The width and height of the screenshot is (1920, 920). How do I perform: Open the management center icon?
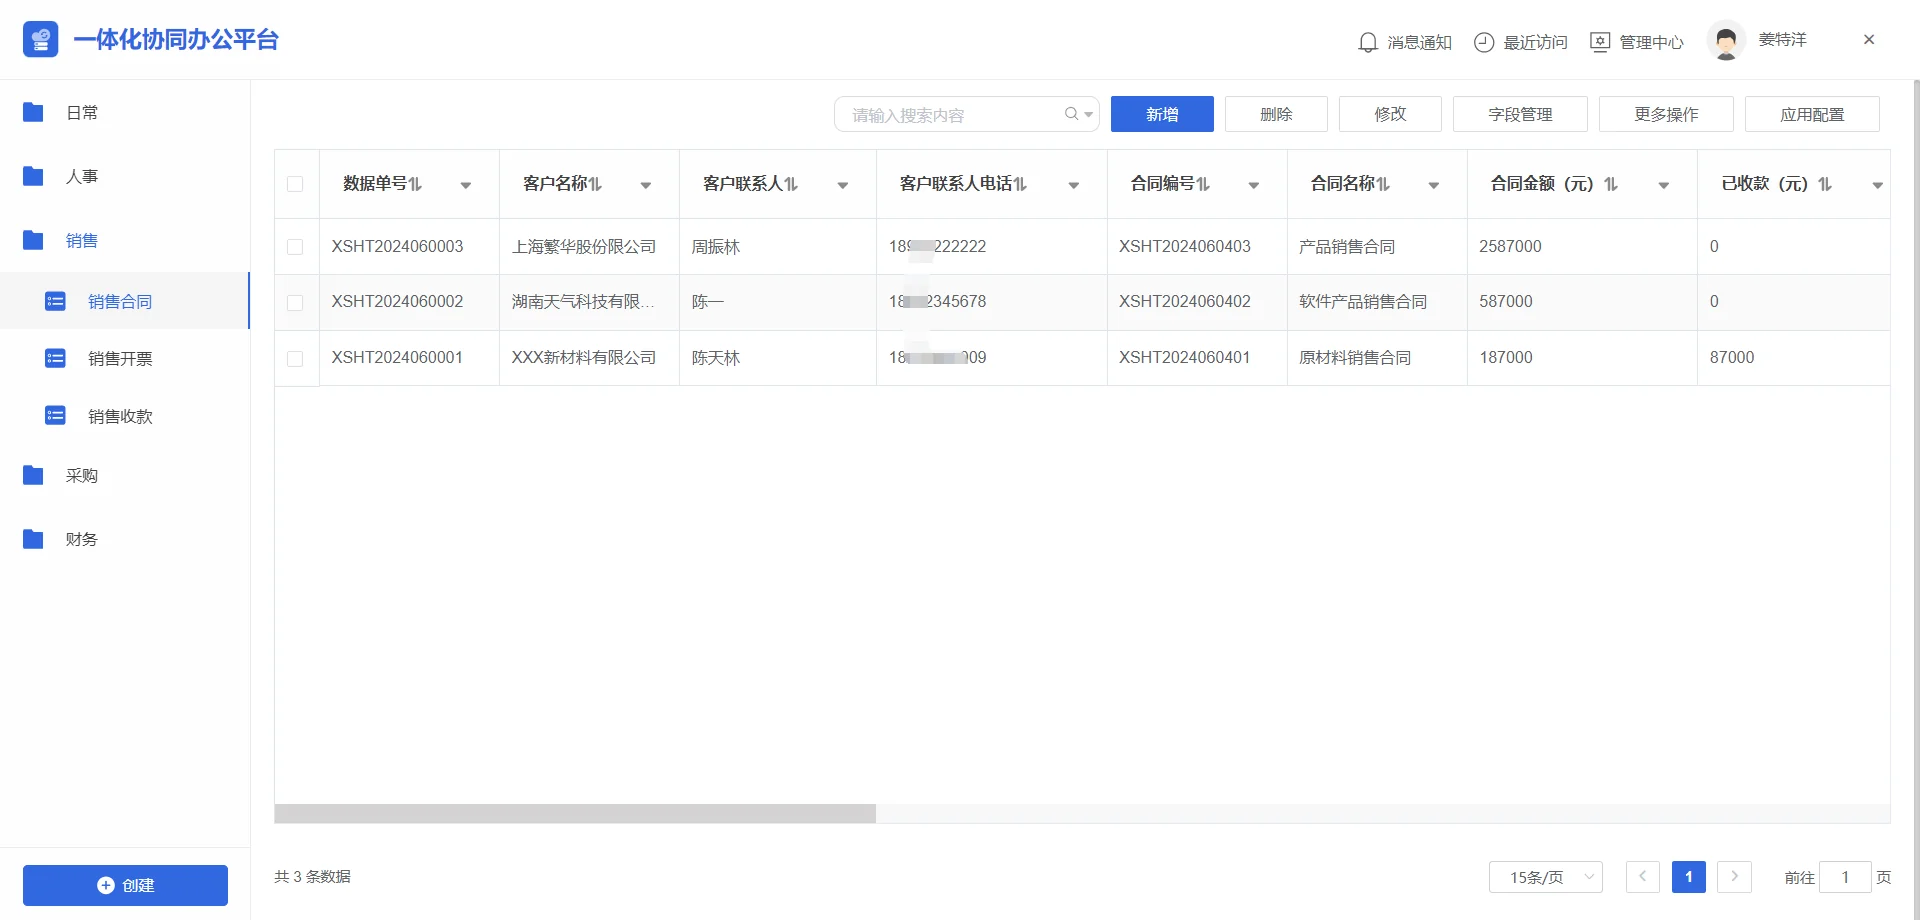click(x=1600, y=42)
